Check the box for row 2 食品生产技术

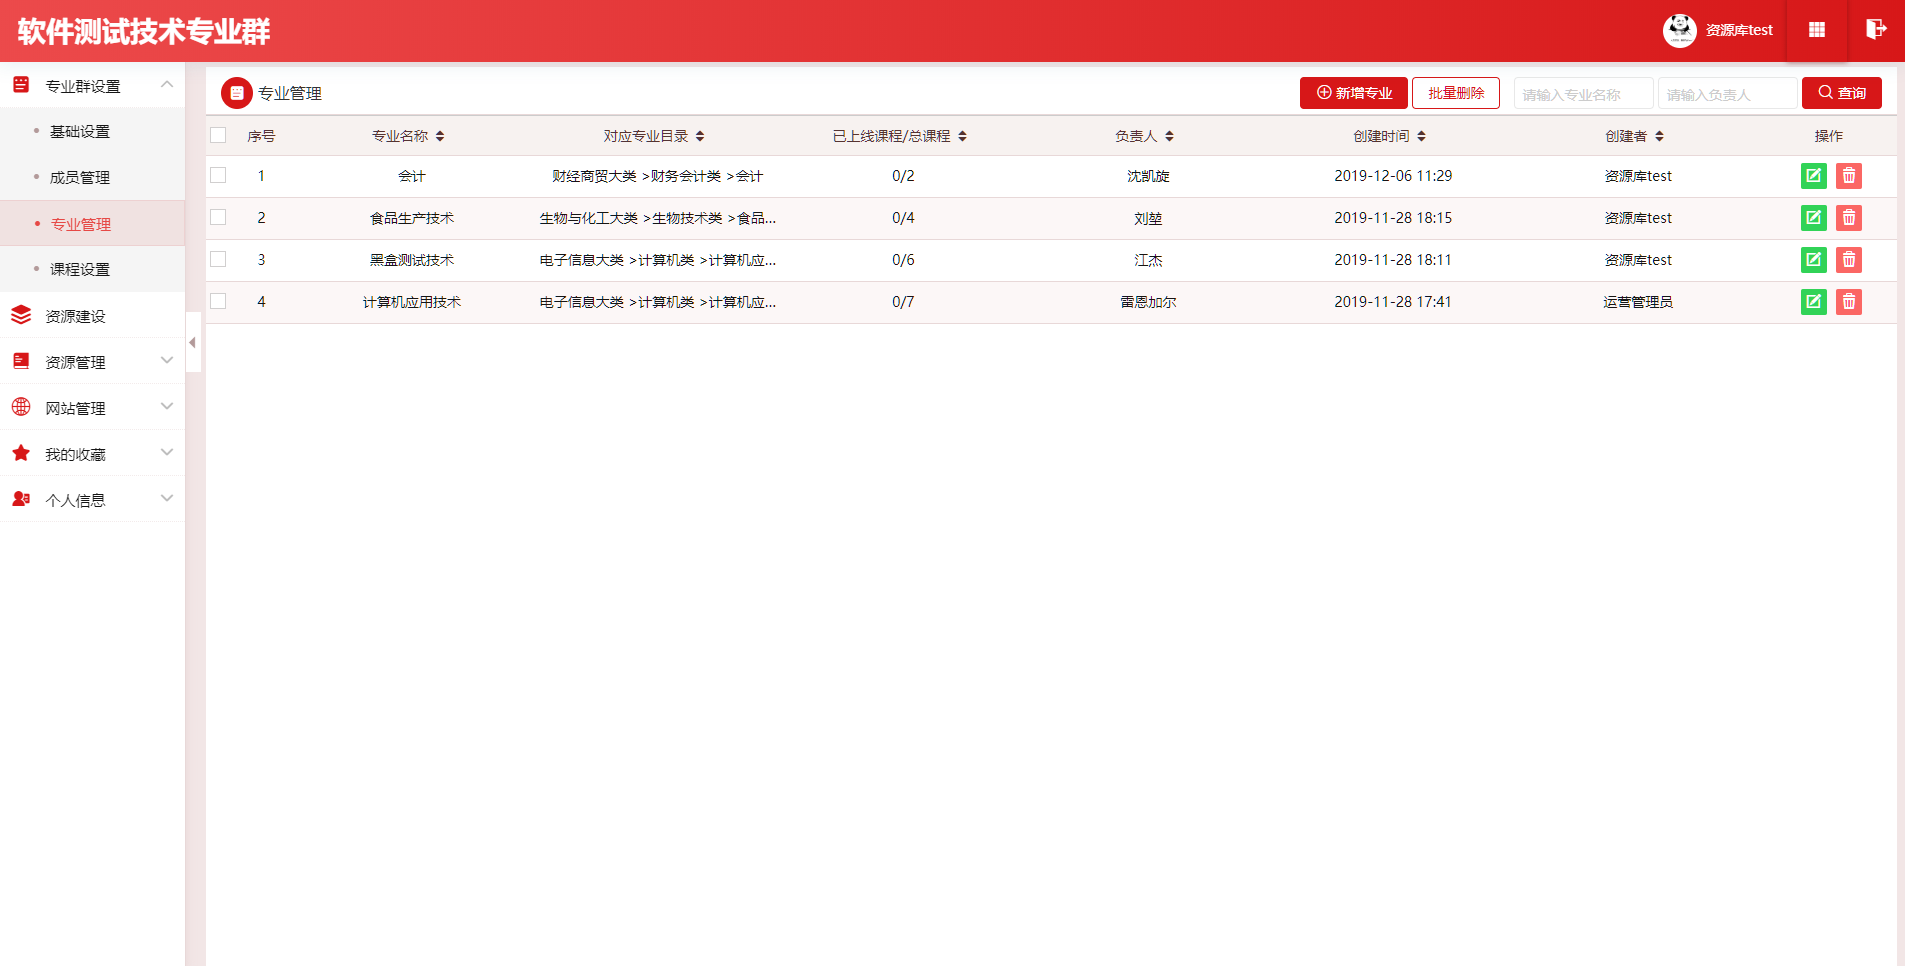tap(218, 217)
